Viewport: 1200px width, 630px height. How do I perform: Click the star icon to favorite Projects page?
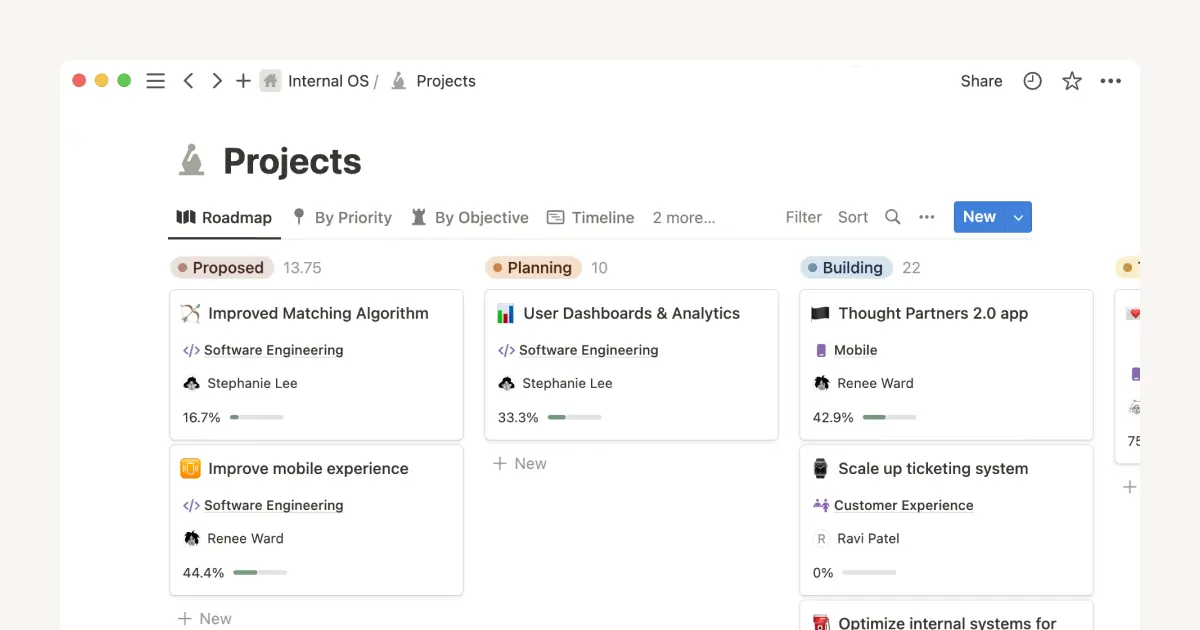pos(1071,81)
